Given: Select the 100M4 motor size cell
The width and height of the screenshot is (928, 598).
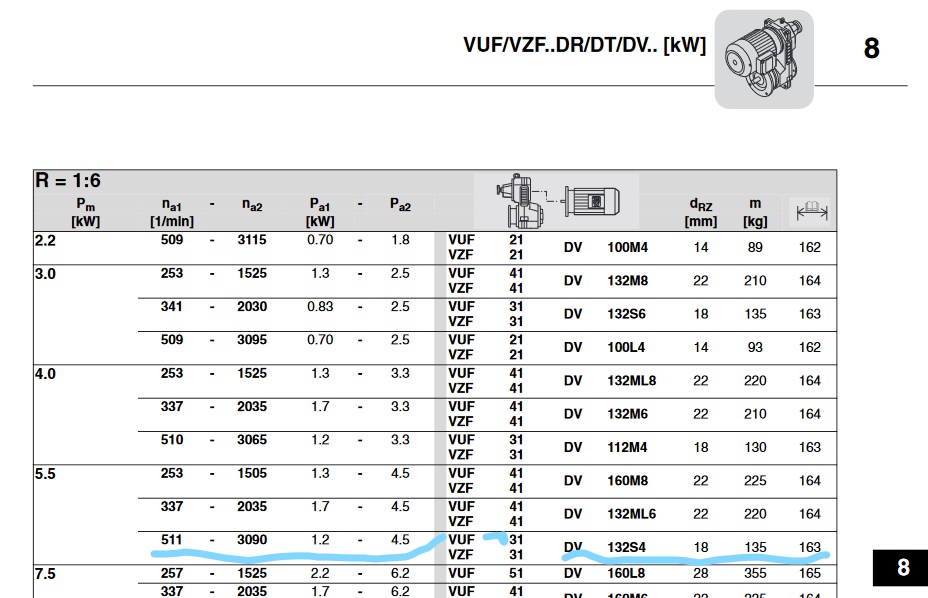Looking at the screenshot, I should pyautogui.click(x=628, y=247).
